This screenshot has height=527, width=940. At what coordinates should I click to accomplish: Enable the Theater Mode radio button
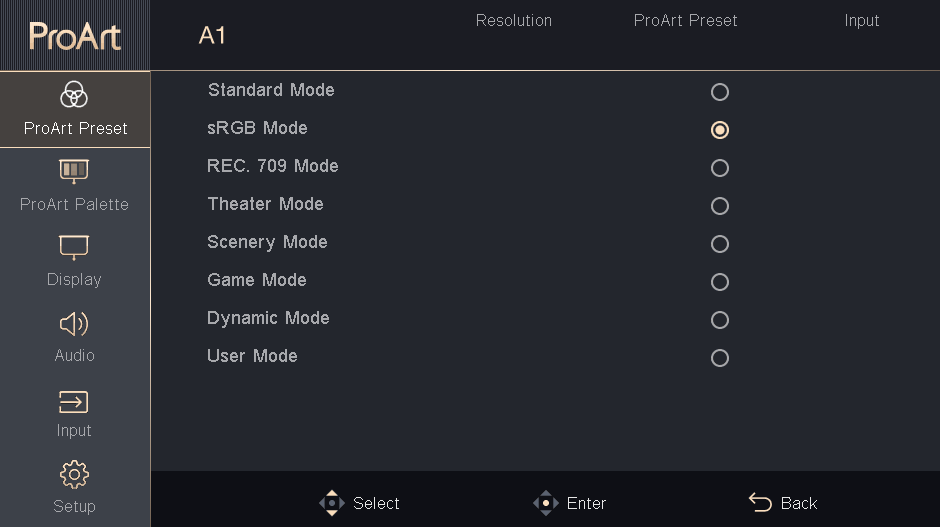click(x=720, y=206)
